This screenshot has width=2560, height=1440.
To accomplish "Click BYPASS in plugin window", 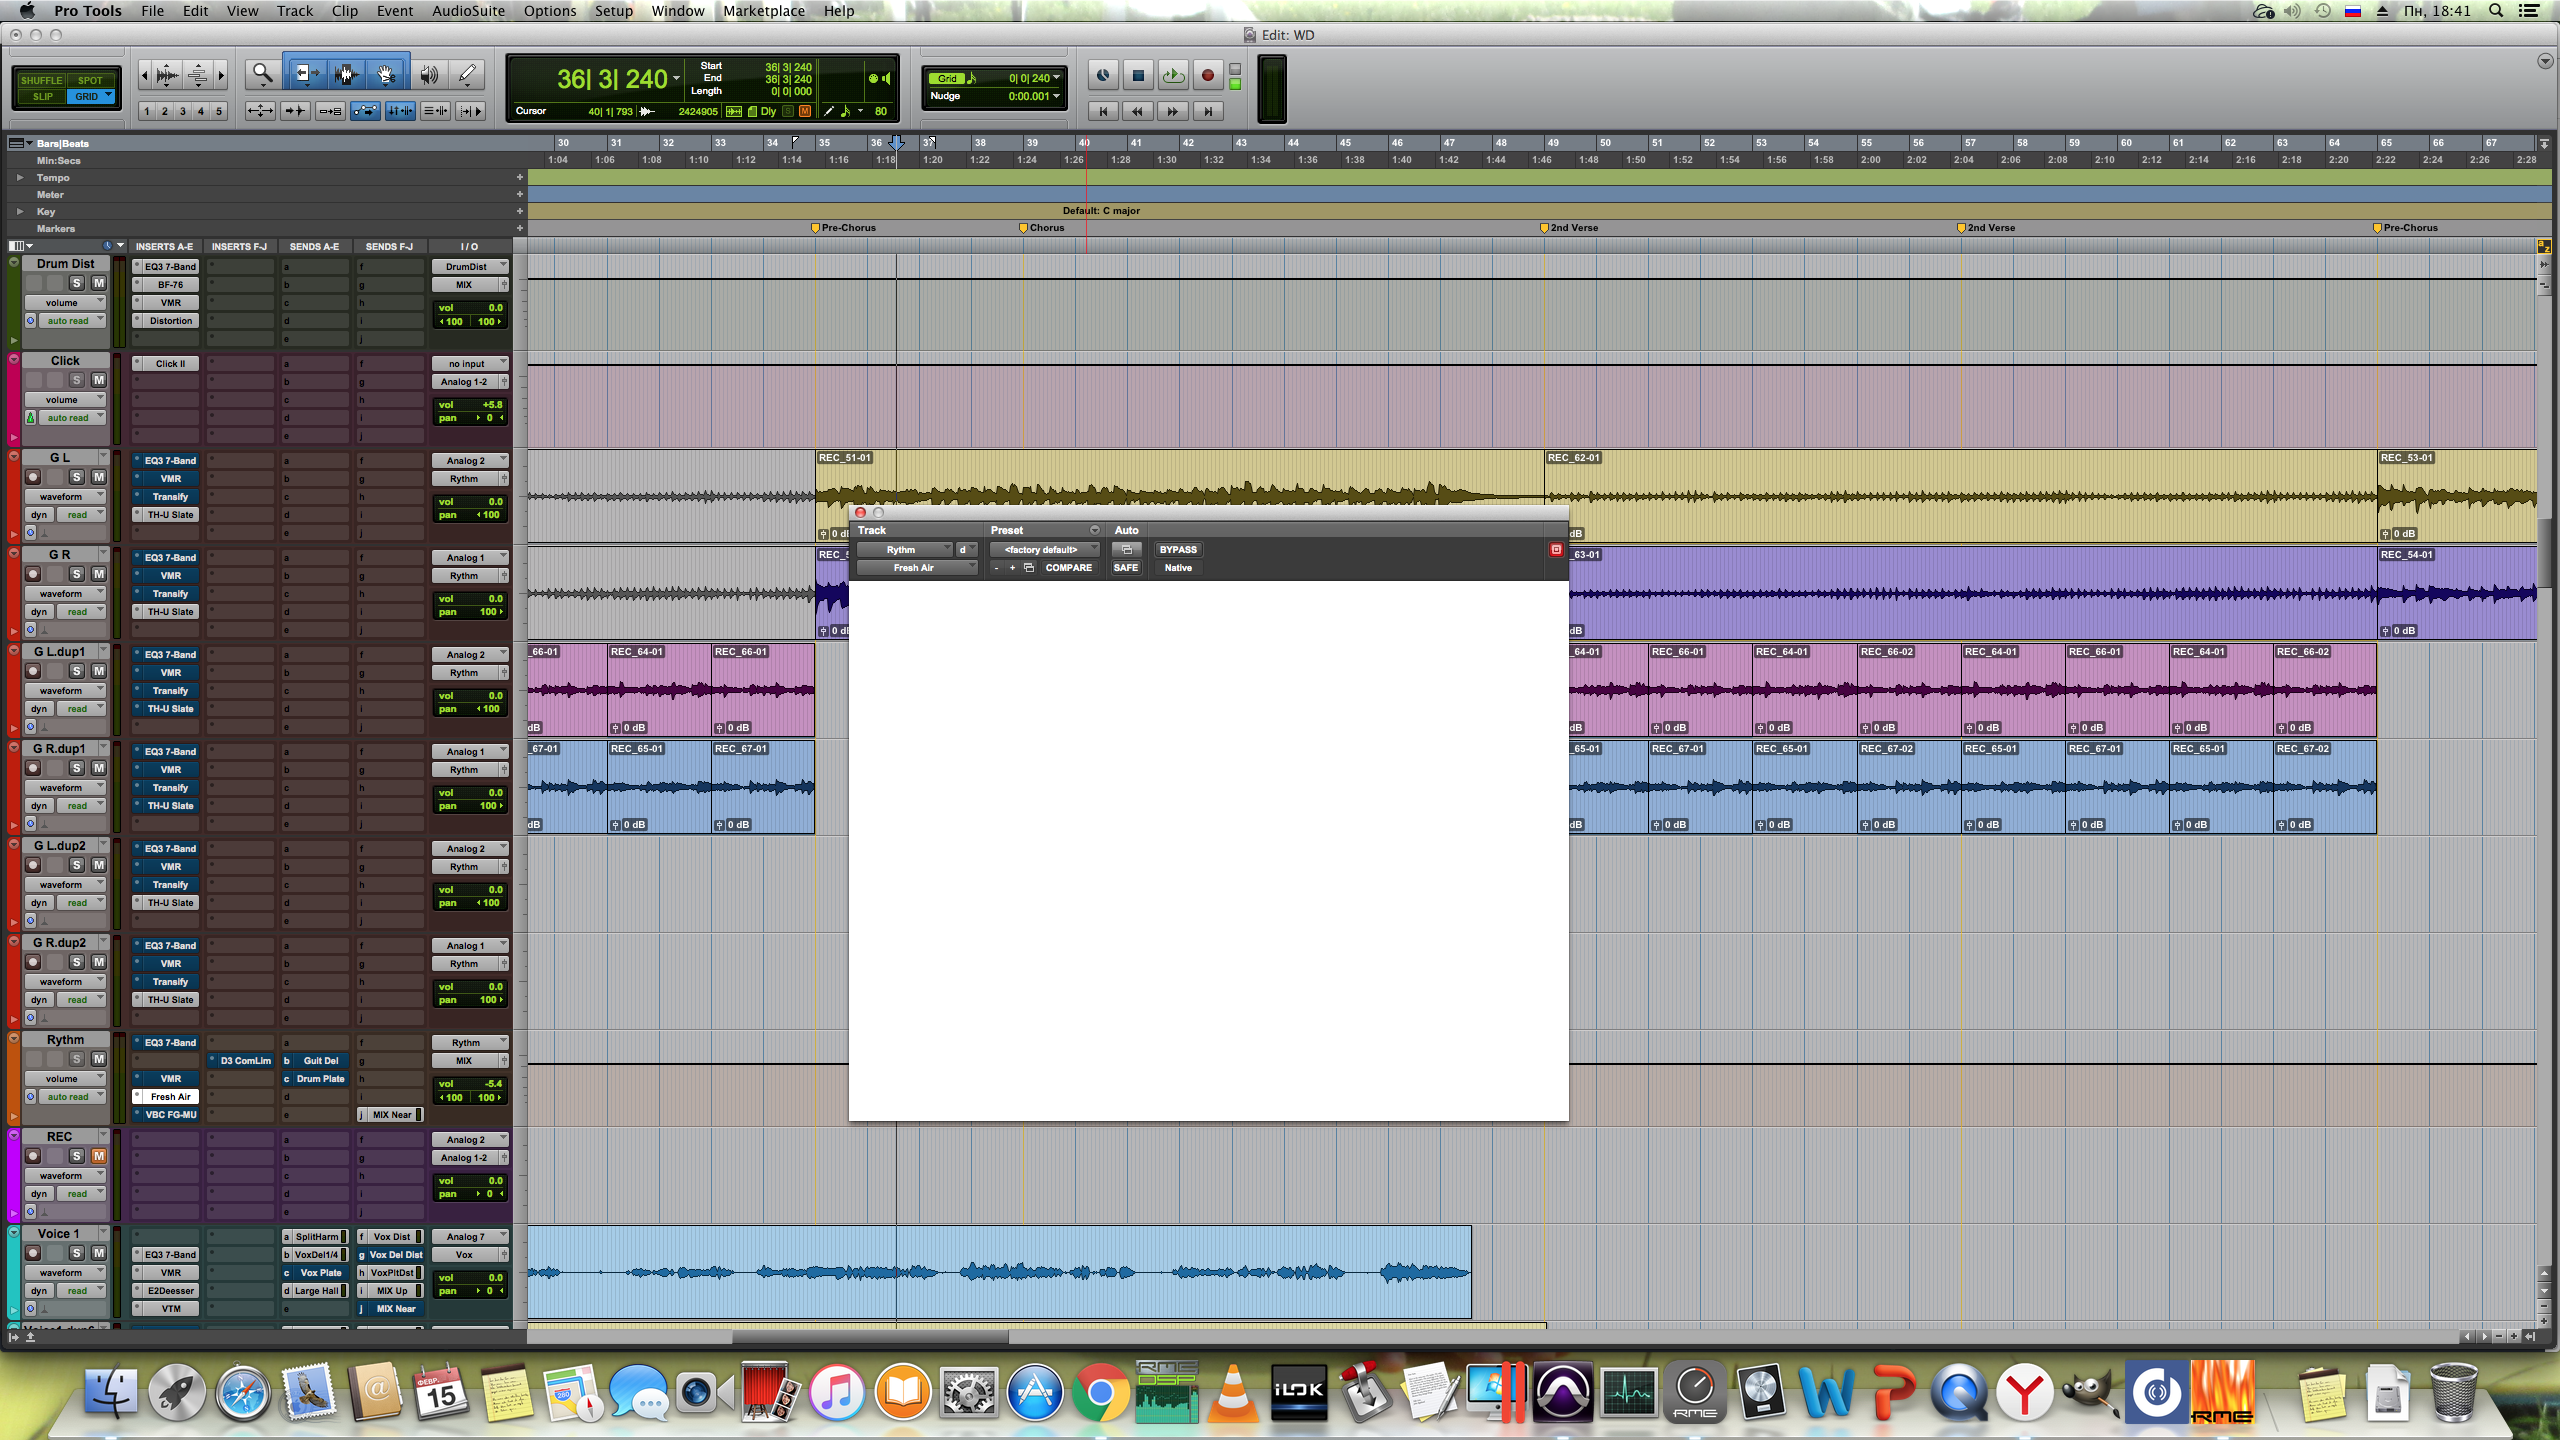I will (x=1177, y=549).
